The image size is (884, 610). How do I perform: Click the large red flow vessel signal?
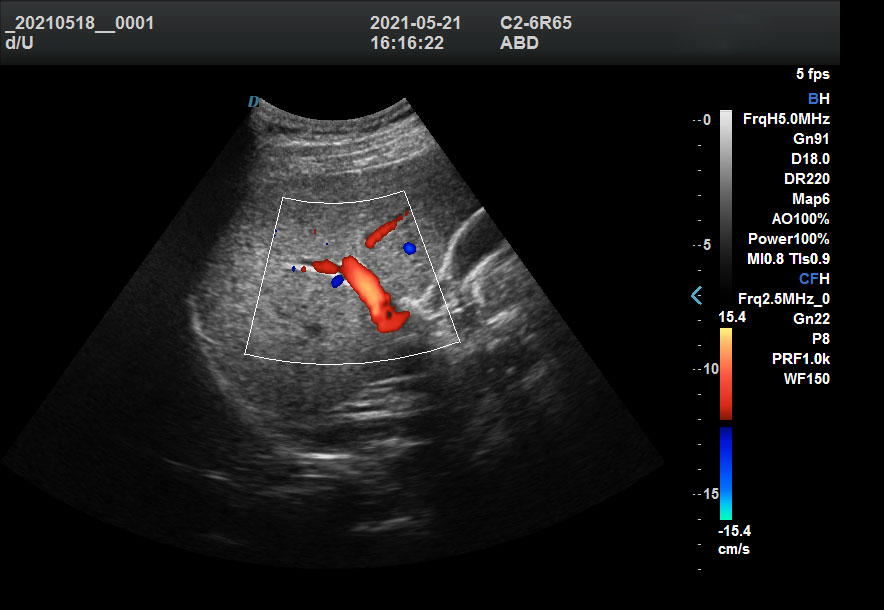tap(370, 290)
